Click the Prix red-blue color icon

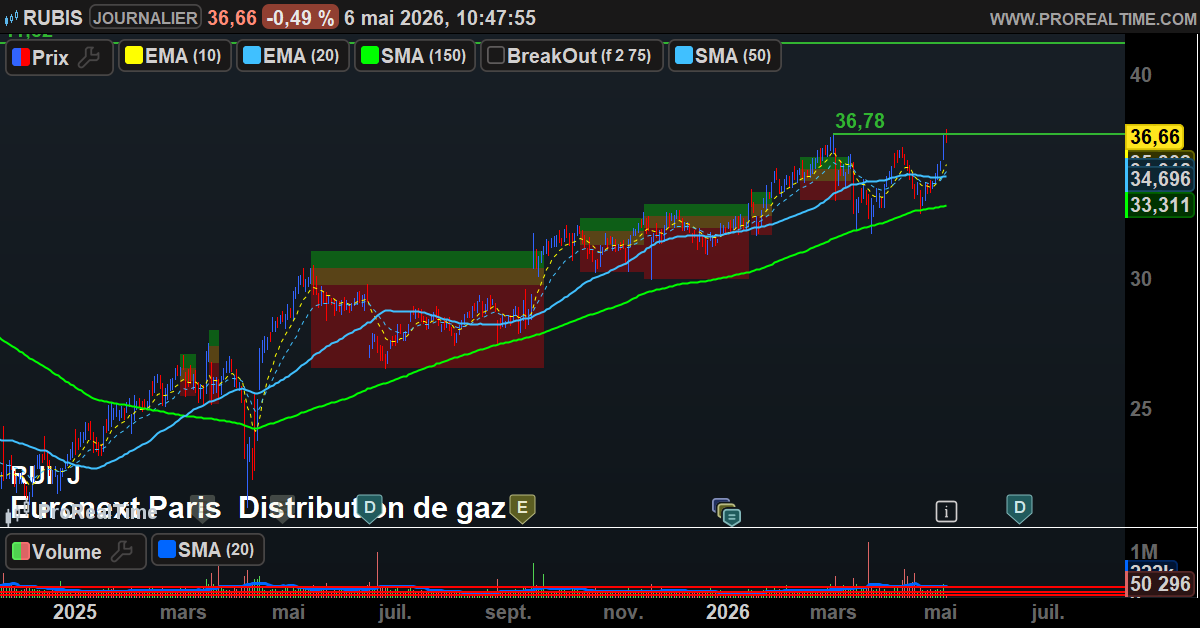[20, 57]
